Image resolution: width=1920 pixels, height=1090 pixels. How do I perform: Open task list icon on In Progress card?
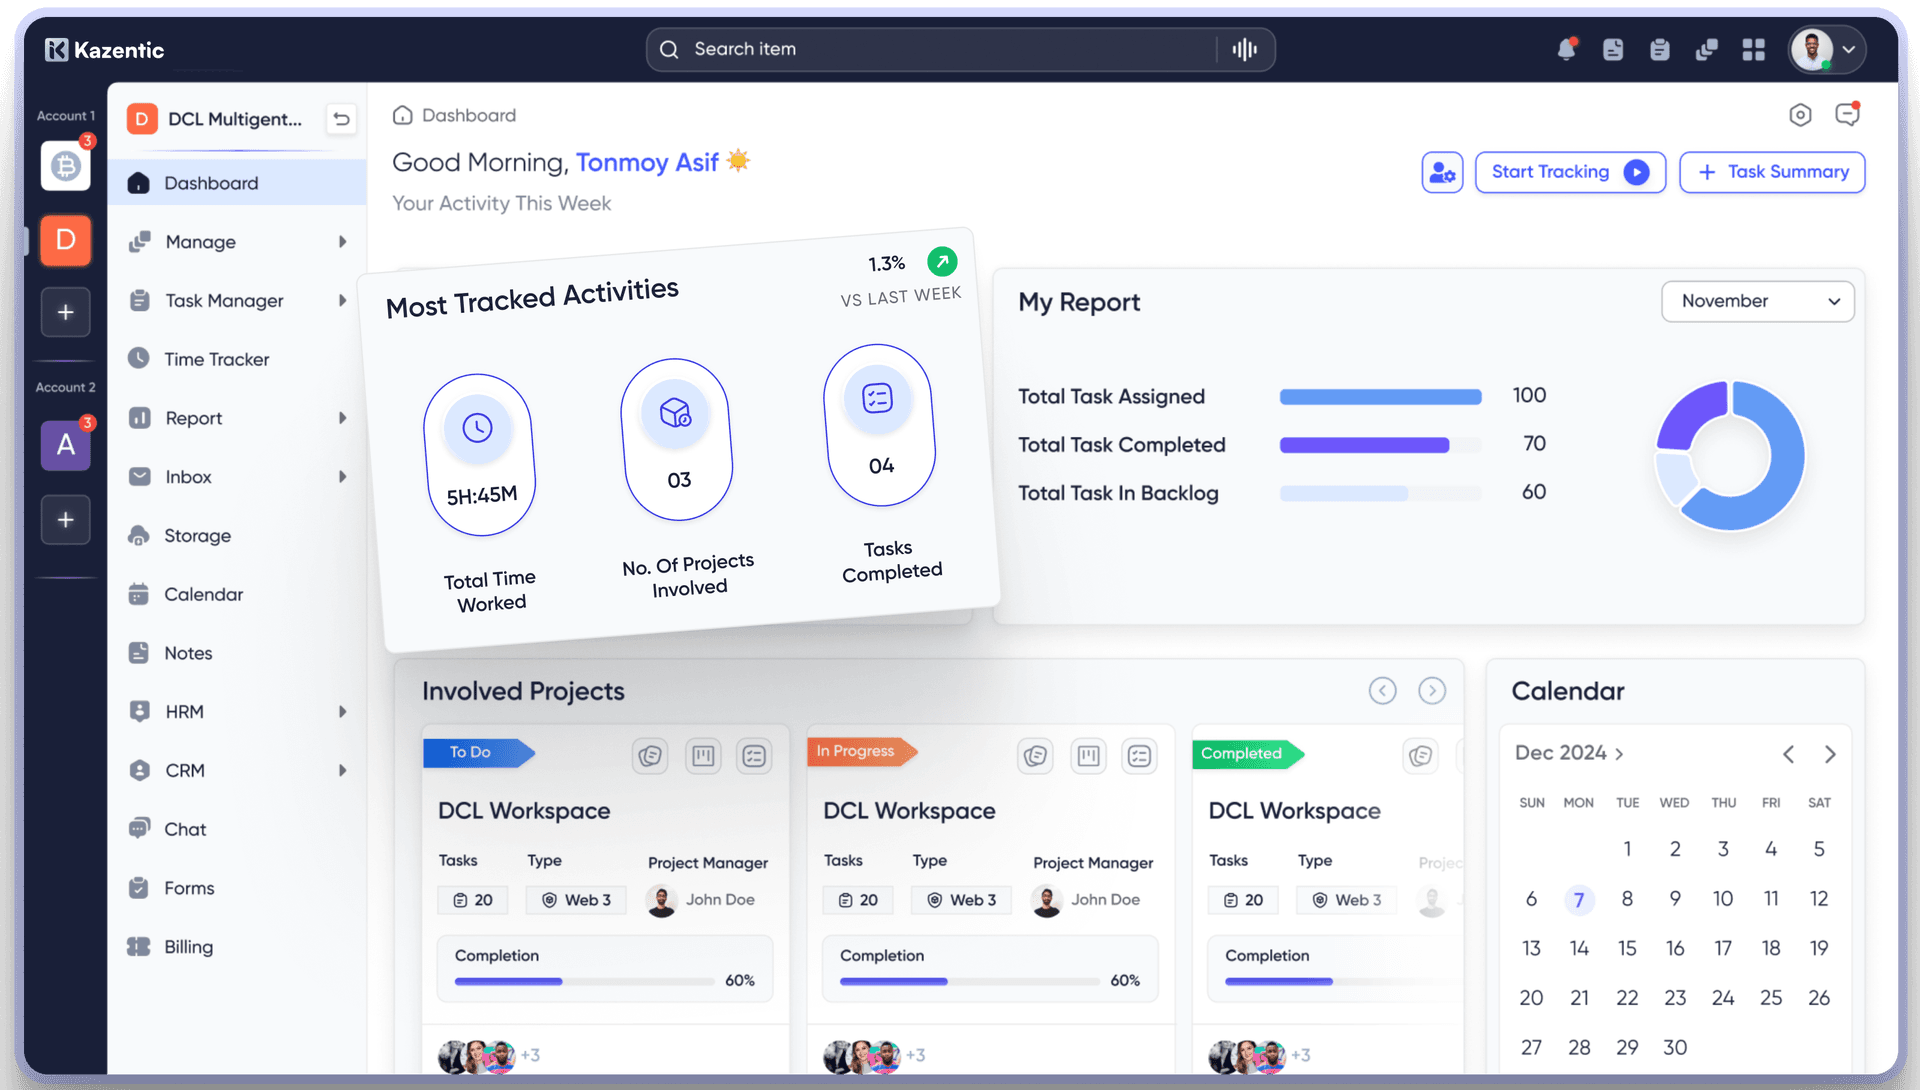(1139, 756)
